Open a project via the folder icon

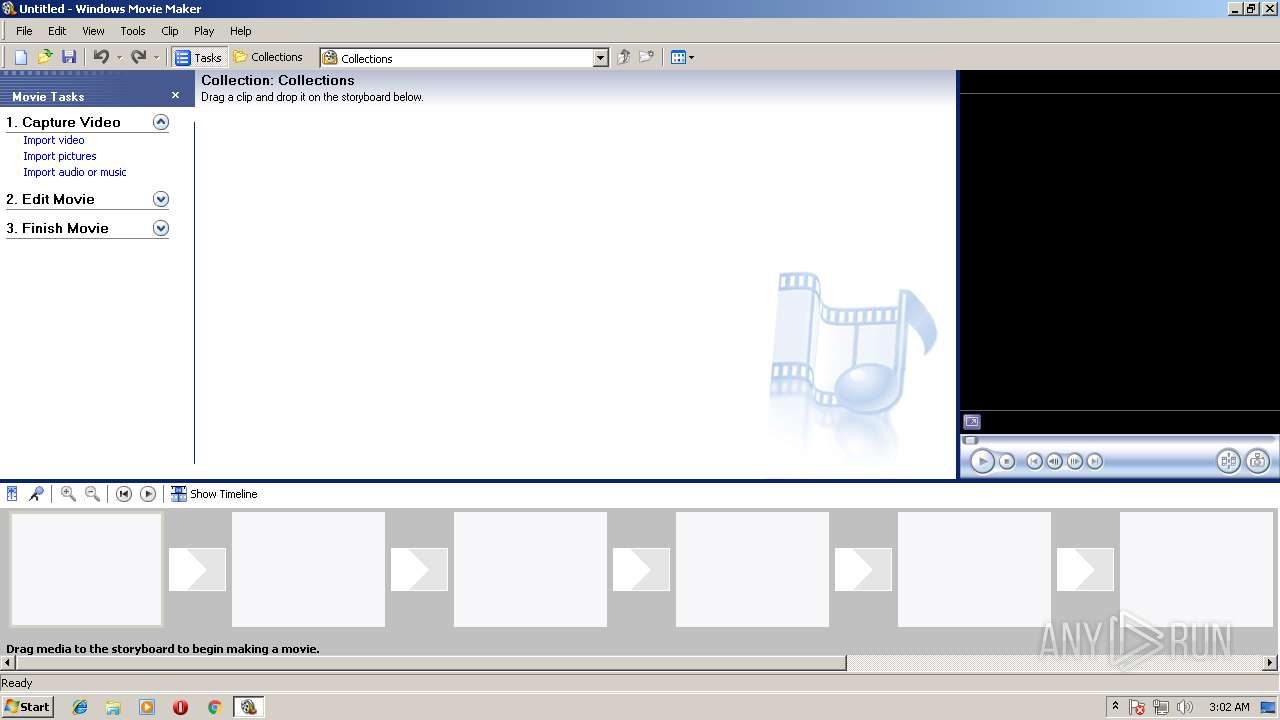tap(45, 58)
